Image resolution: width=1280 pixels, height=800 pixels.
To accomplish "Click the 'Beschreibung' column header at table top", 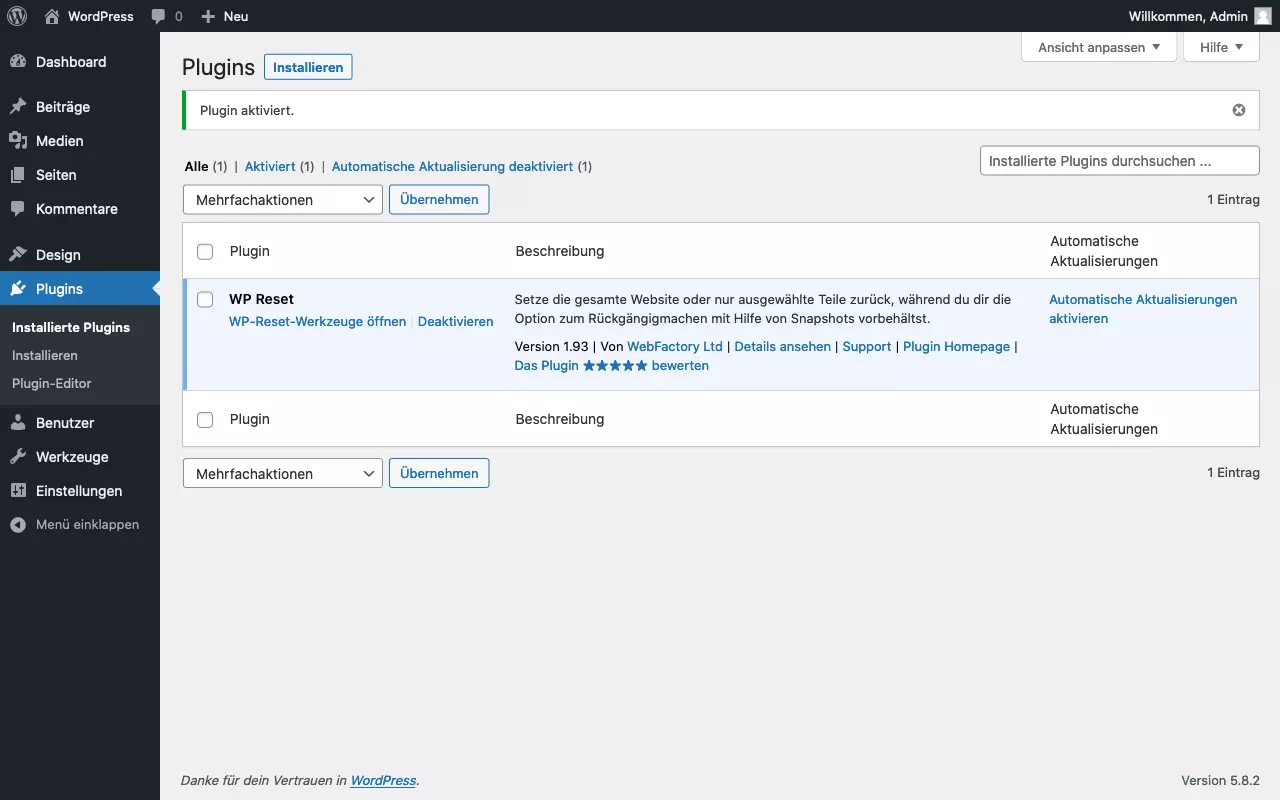I will [x=560, y=252].
